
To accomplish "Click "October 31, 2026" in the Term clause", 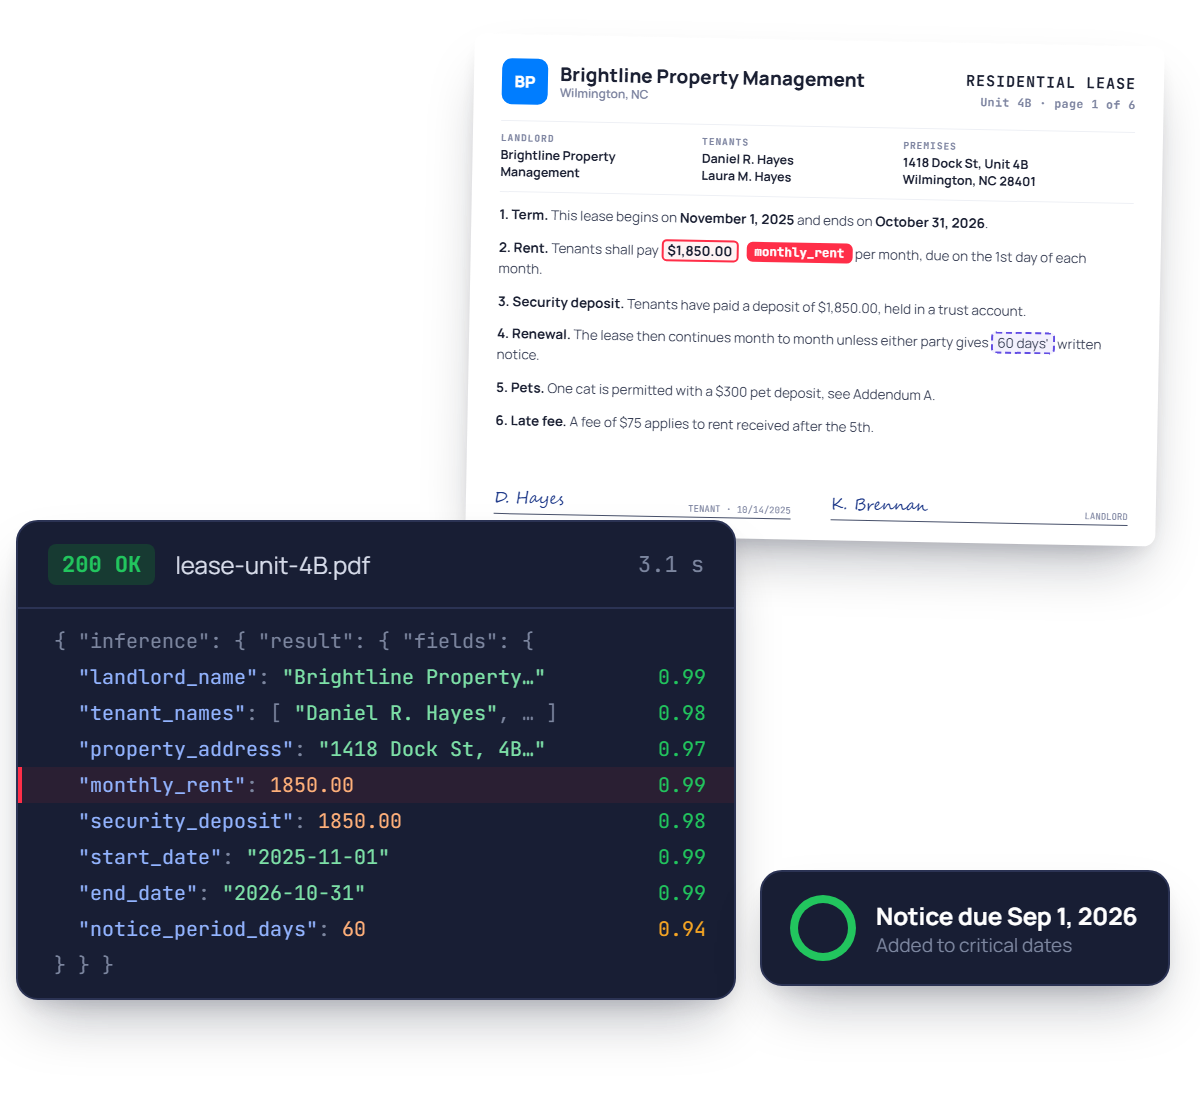I will coord(930,222).
